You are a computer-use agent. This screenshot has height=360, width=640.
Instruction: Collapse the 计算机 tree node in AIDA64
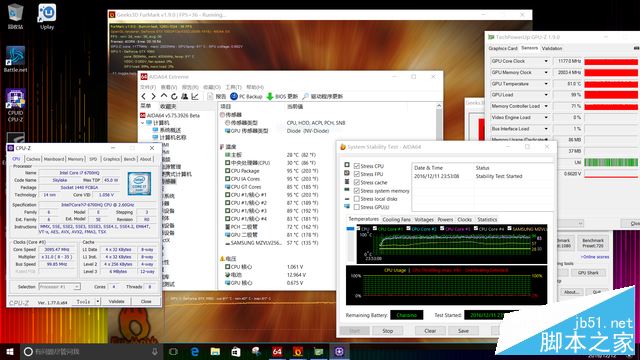pos(142,123)
